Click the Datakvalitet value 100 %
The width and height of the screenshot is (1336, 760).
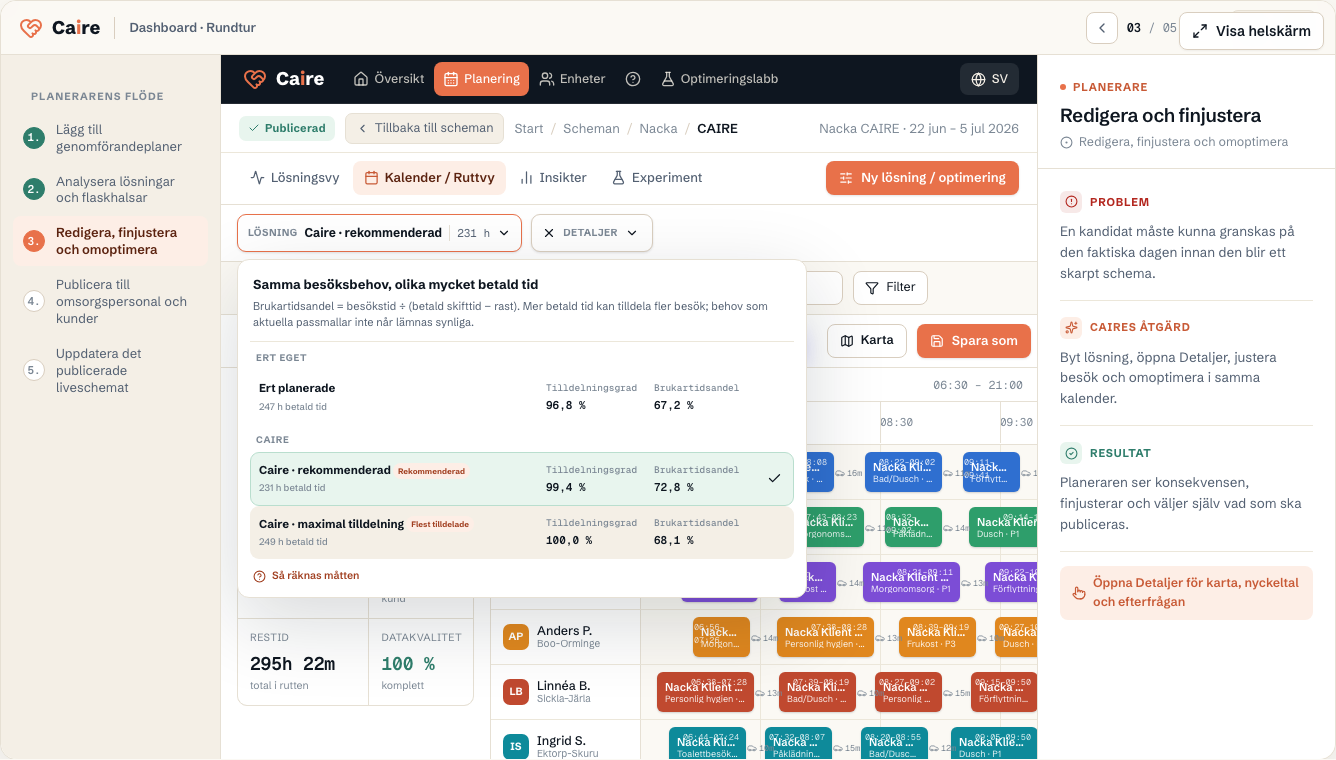coord(408,664)
